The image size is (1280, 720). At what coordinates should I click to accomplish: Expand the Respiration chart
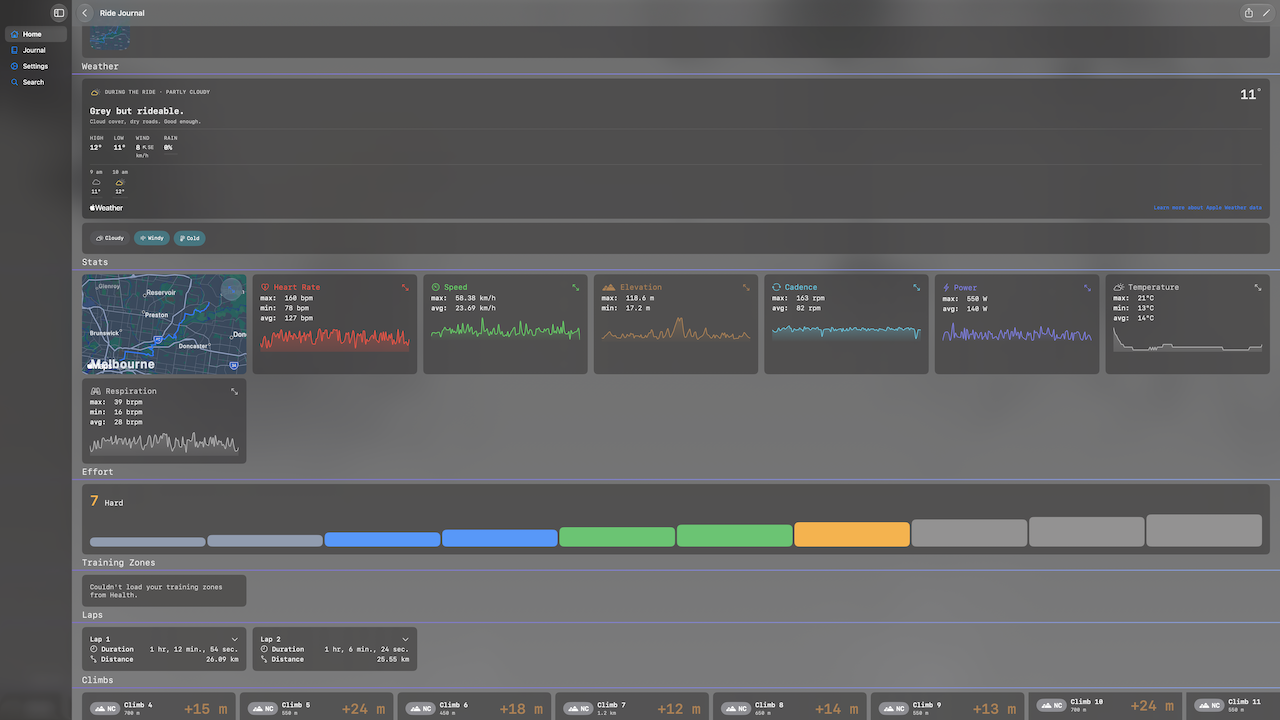235,391
